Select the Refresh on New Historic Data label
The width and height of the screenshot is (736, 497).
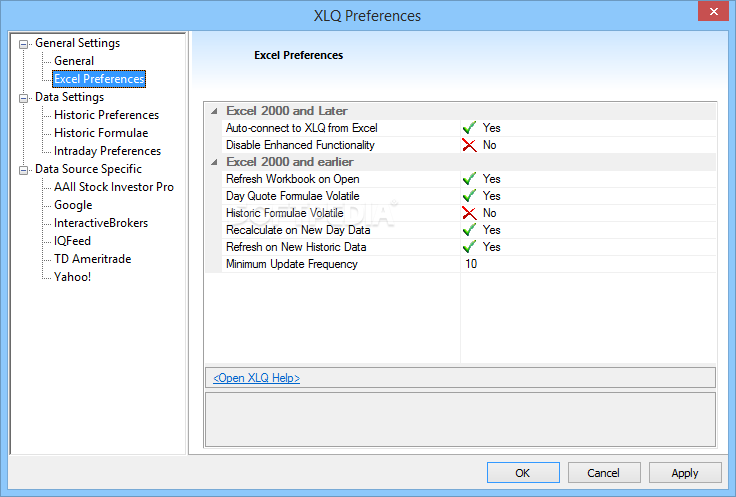[296, 247]
